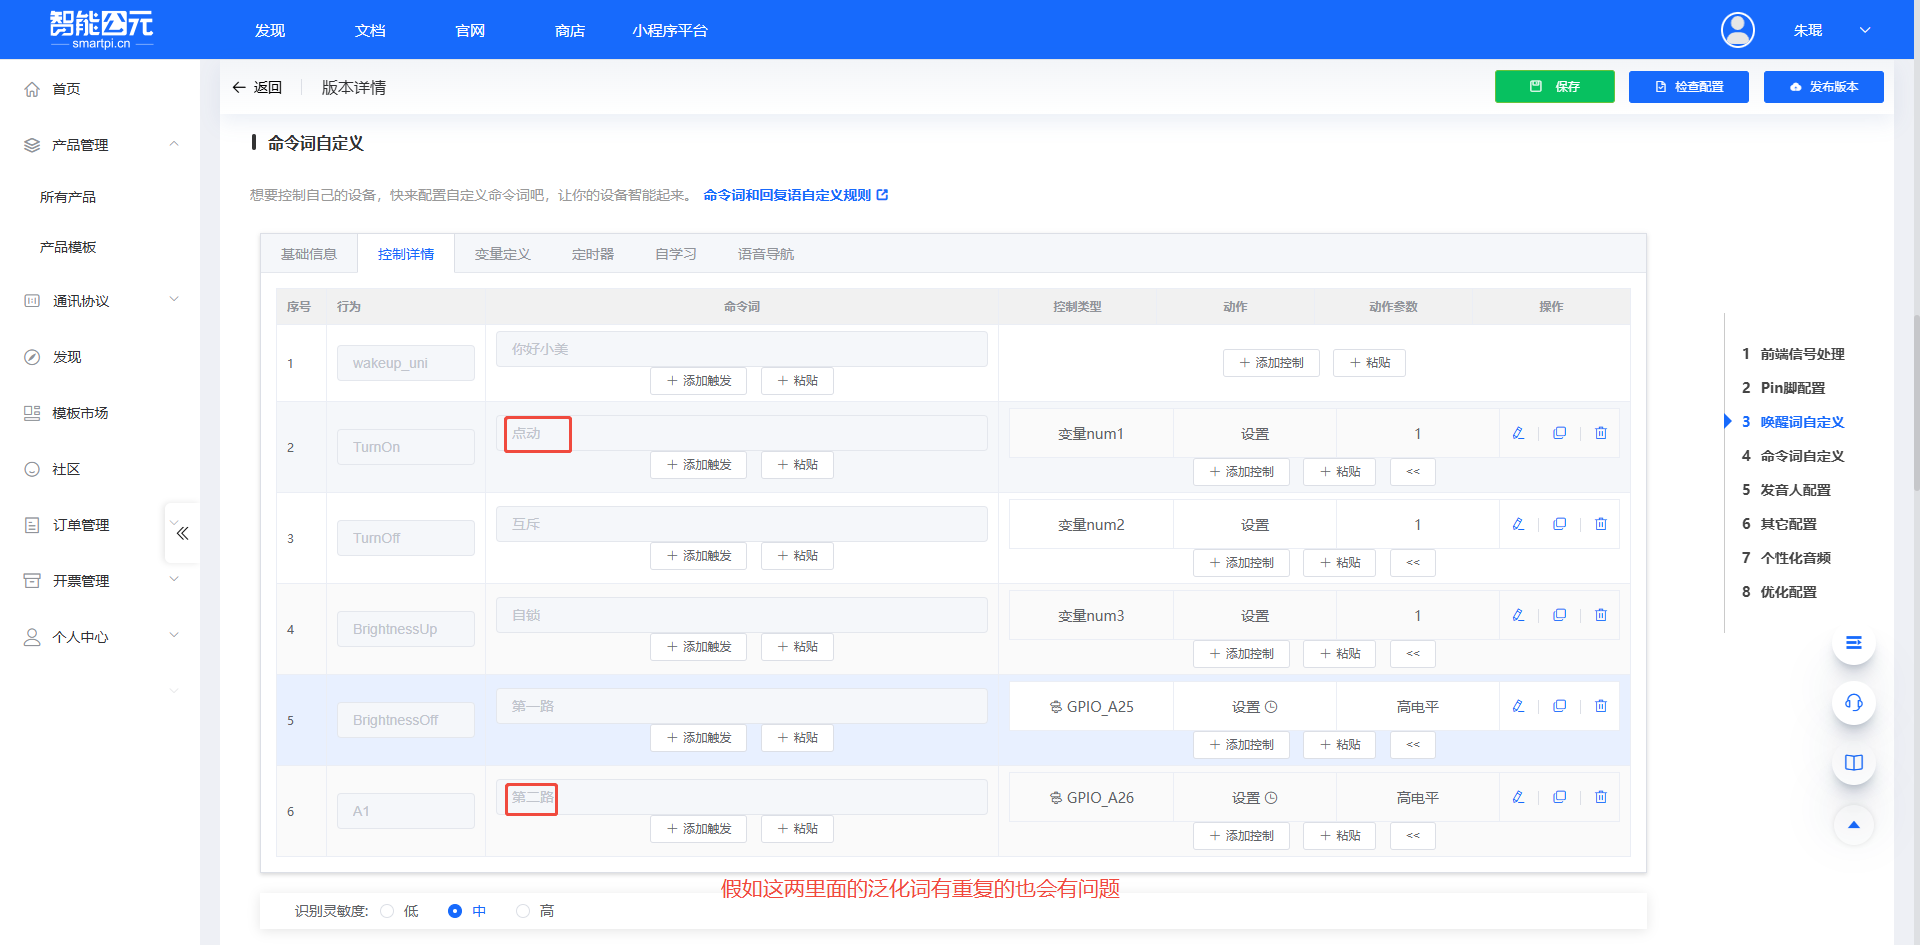Collapse the 产品管理 sidebar section
The image size is (1920, 945).
point(174,144)
